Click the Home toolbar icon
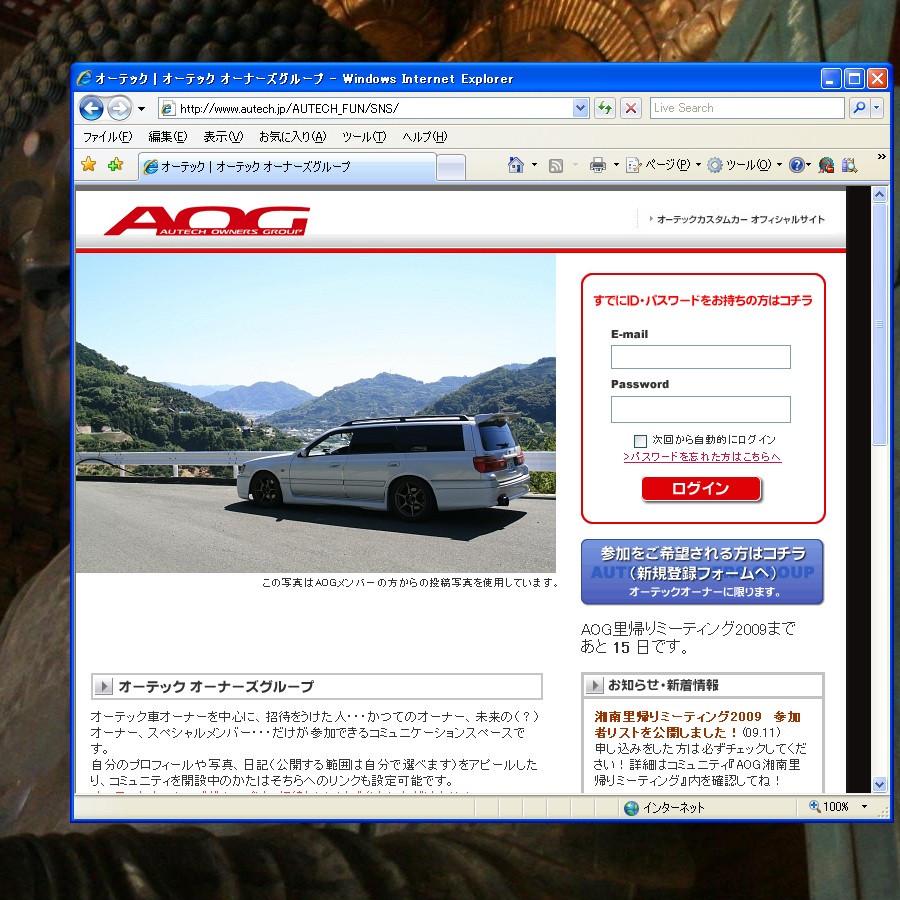This screenshot has height=900, width=900. click(515, 165)
